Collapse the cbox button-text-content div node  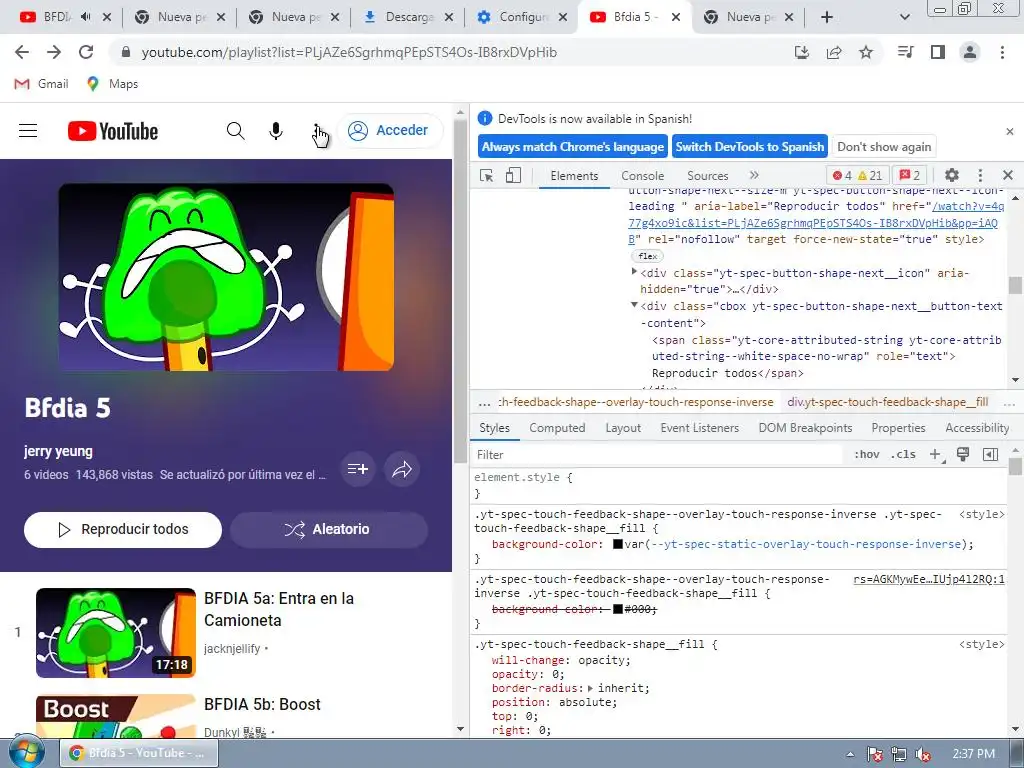pyautogui.click(x=634, y=305)
